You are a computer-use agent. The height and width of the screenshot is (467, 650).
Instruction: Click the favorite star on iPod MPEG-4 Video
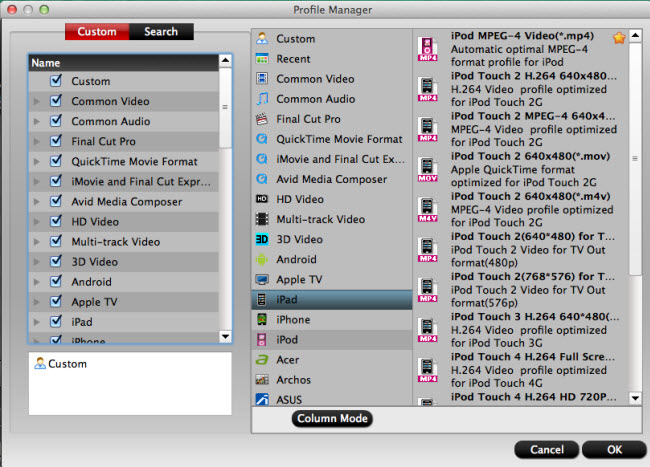pyautogui.click(x=619, y=39)
